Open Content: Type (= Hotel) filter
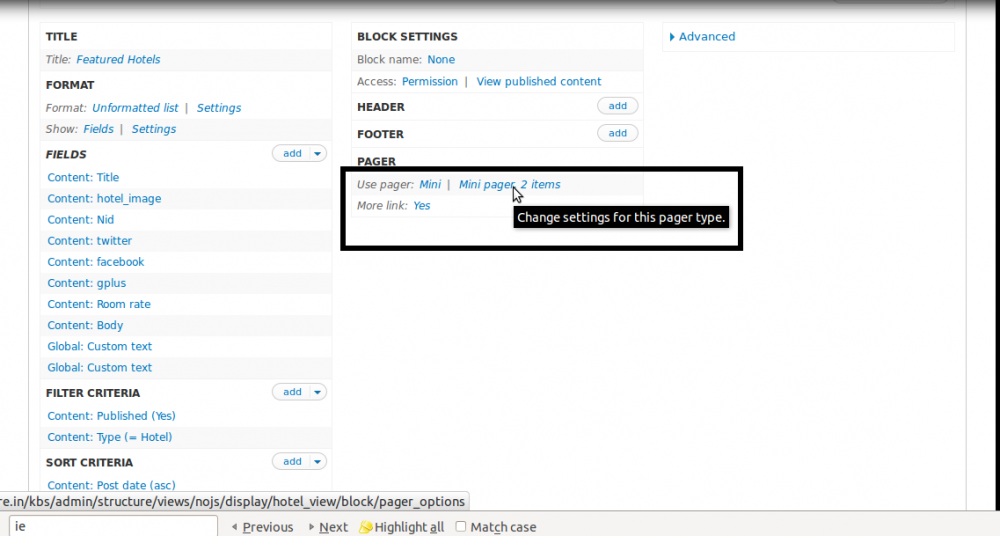Viewport: 1000px width, 536px height. click(x=110, y=437)
